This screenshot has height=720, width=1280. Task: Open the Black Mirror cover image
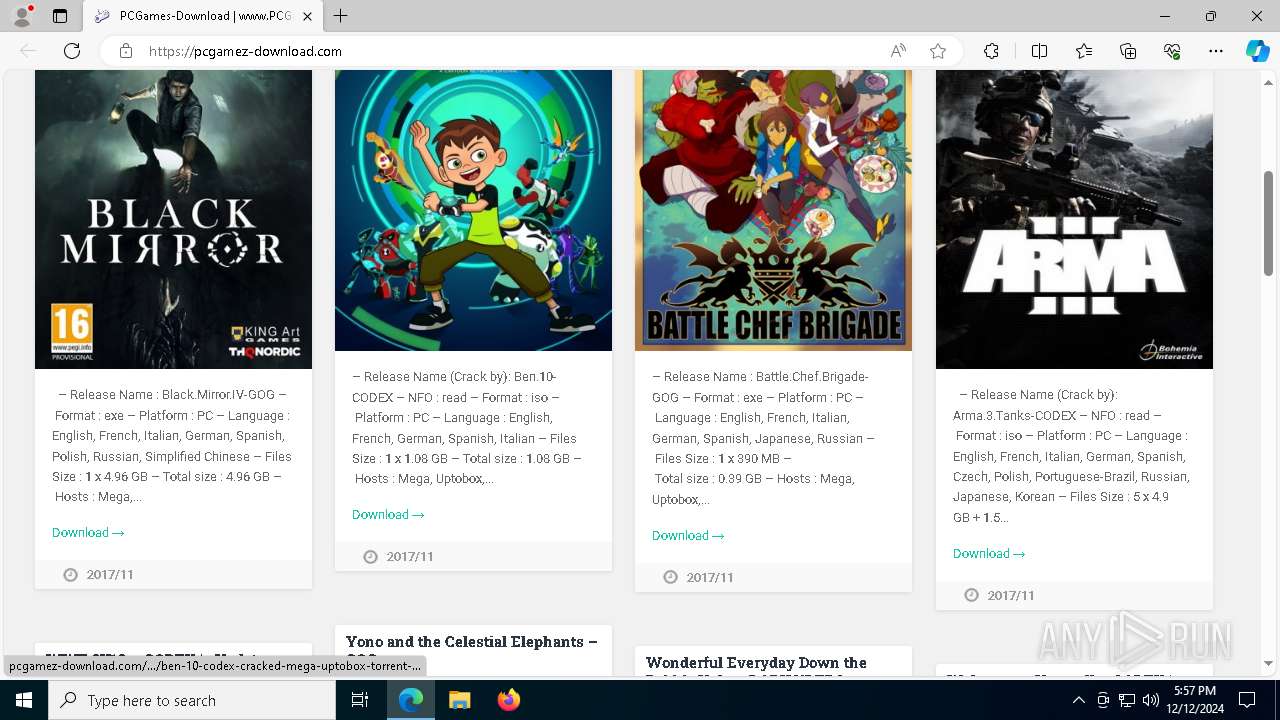coord(173,219)
